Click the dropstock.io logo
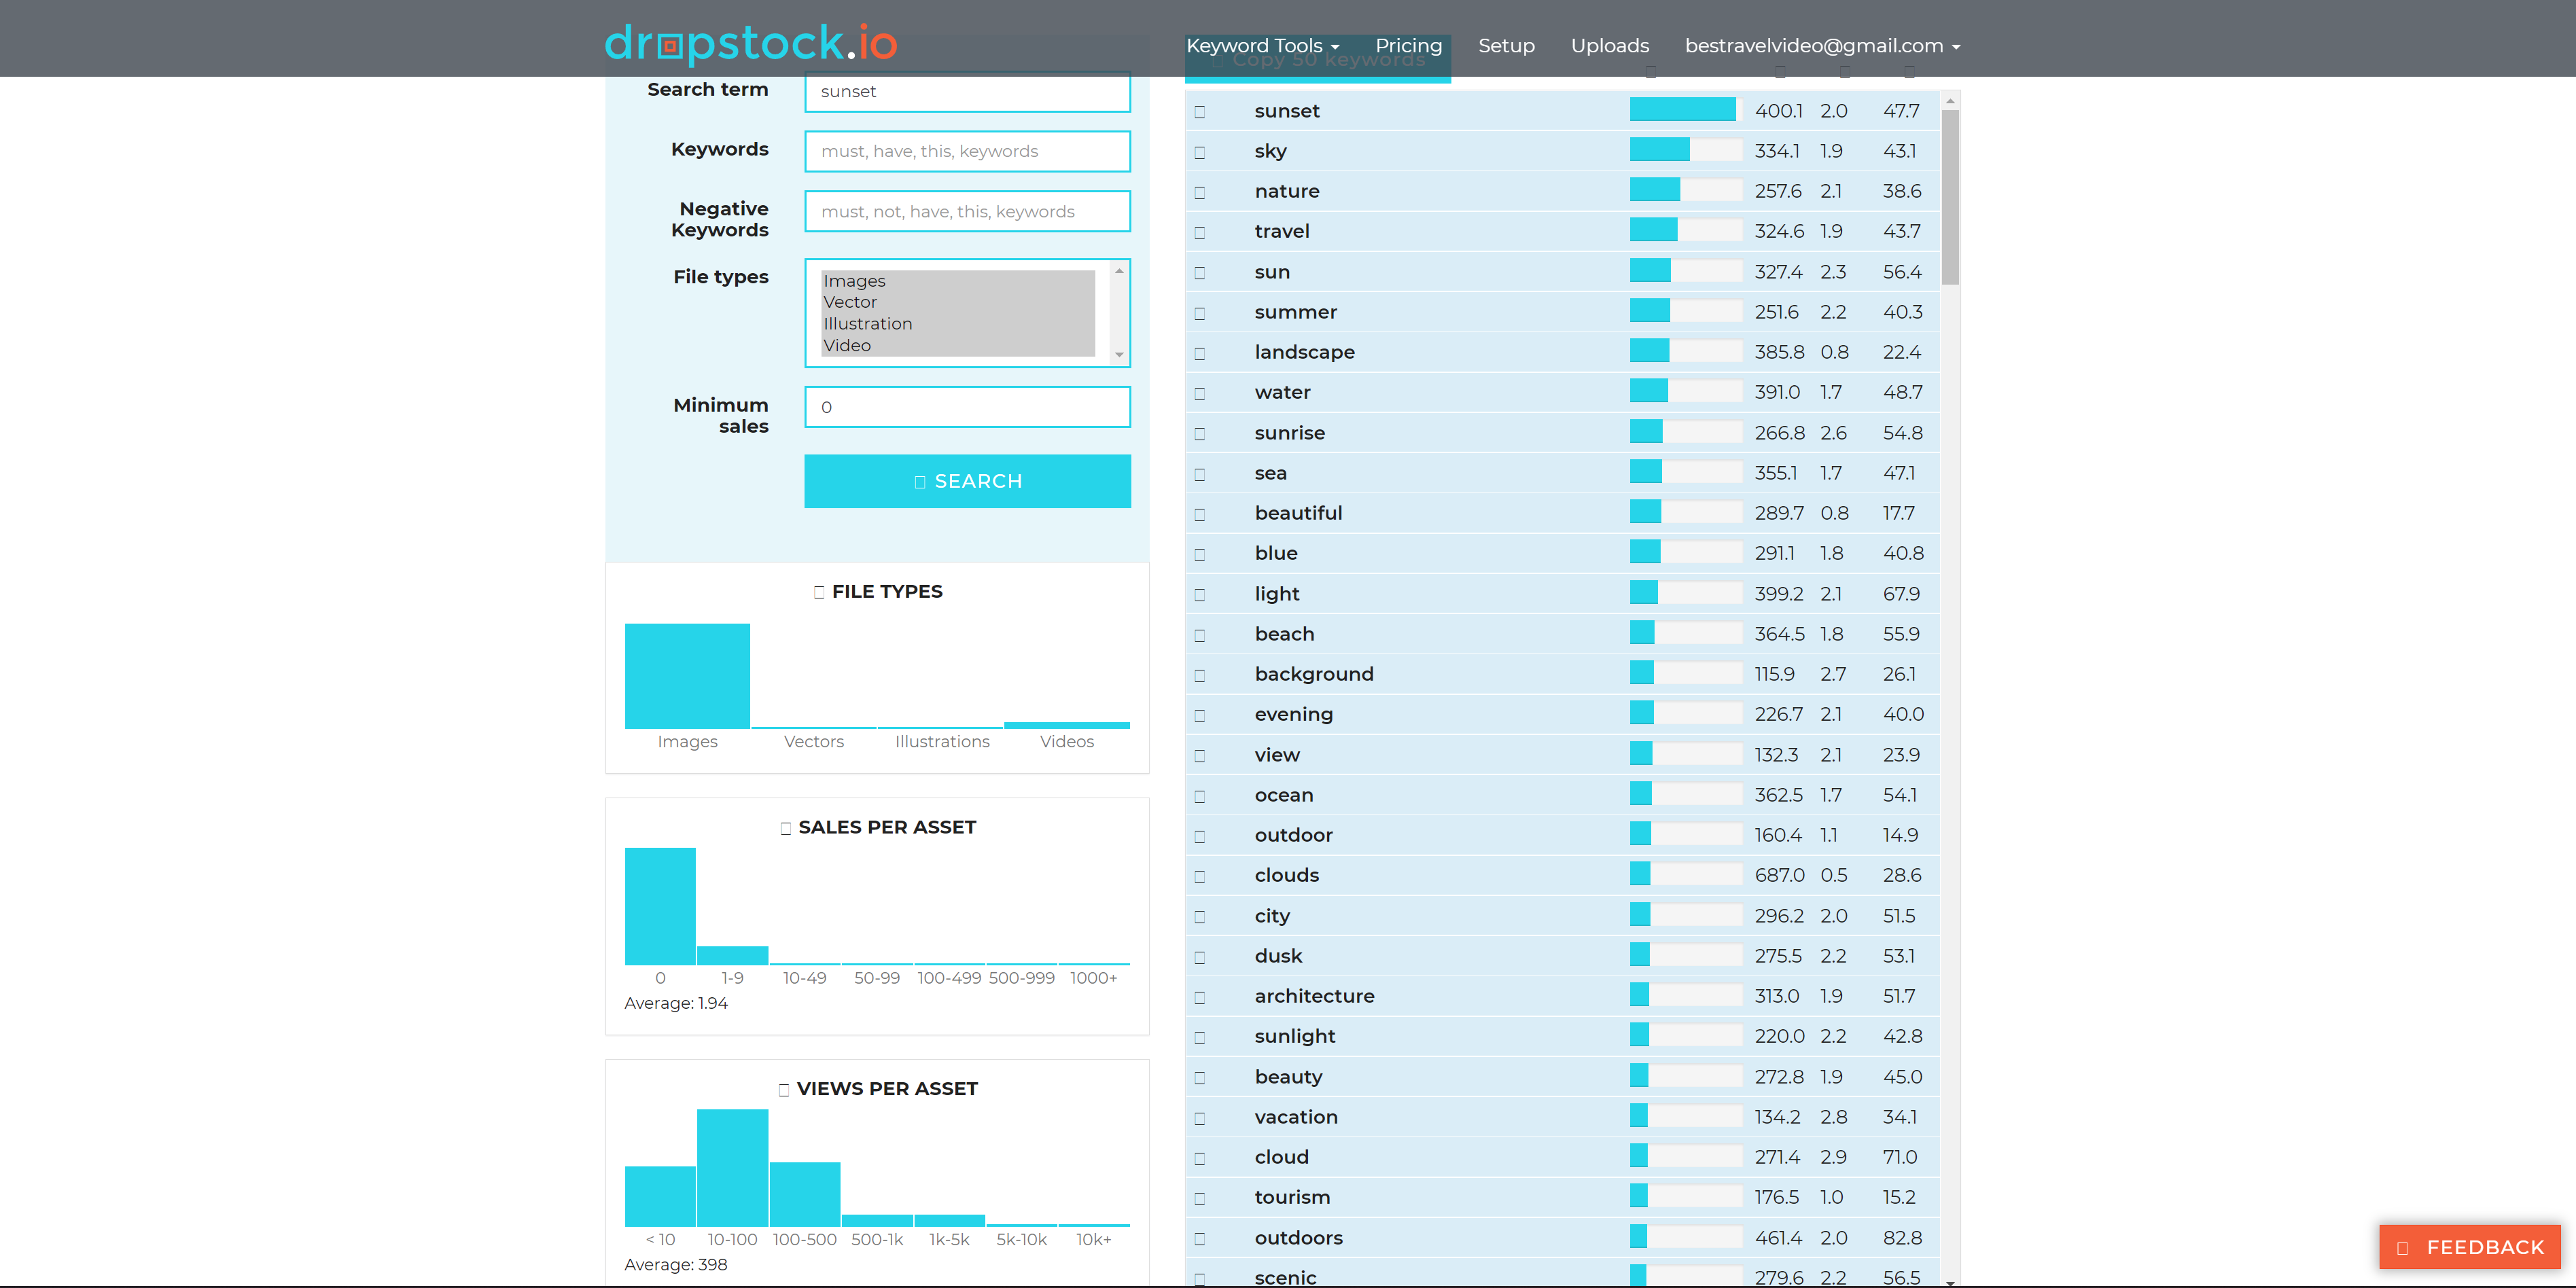Image resolution: width=2576 pixels, height=1288 pixels. click(x=750, y=43)
